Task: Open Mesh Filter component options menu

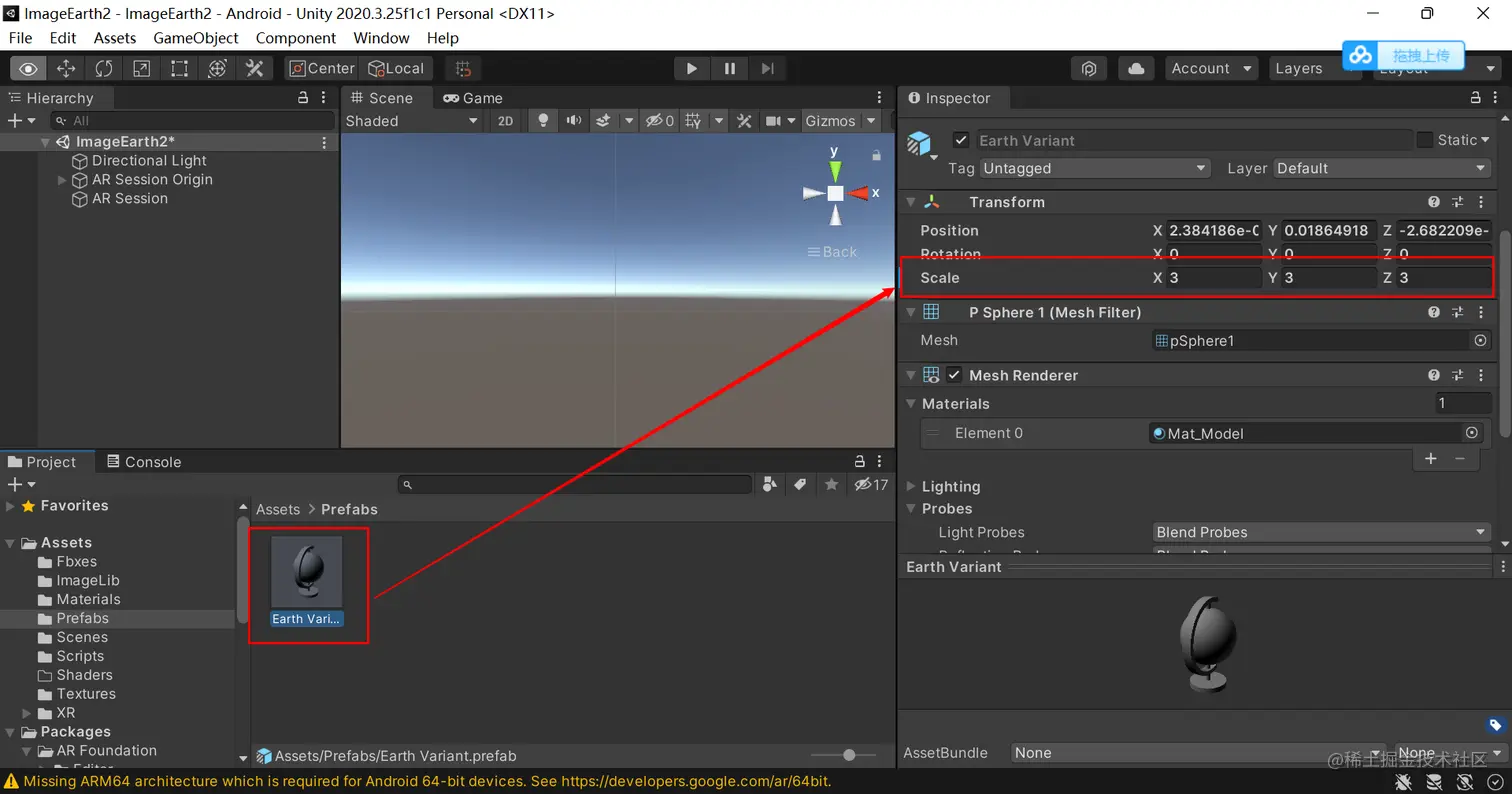Action: tap(1480, 313)
